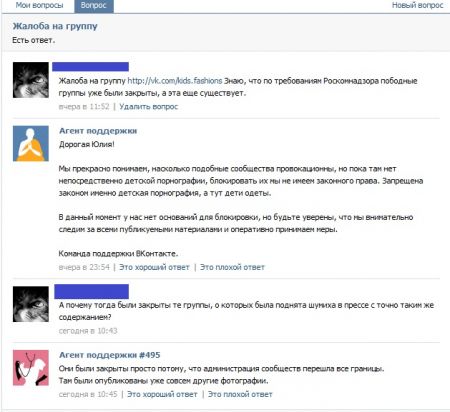Click the orange monk support agent avatar

pyautogui.click(x=31, y=143)
